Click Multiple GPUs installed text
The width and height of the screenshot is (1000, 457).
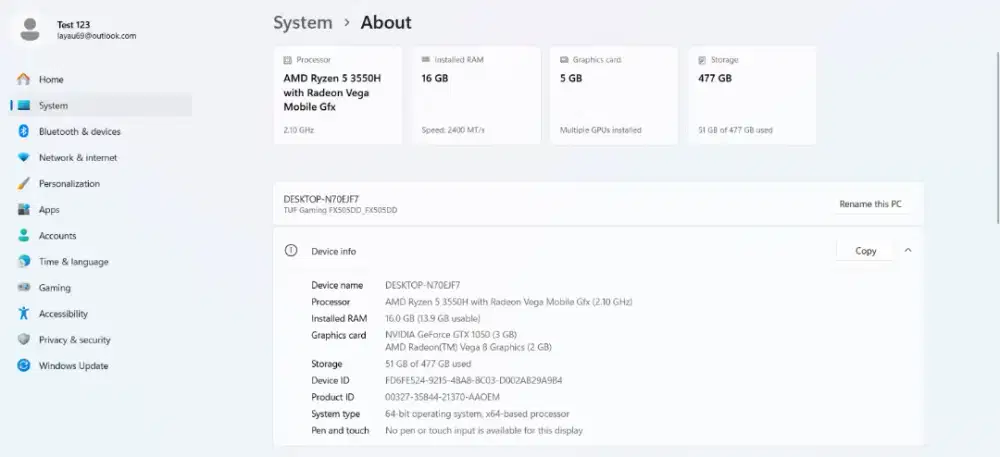[601, 130]
